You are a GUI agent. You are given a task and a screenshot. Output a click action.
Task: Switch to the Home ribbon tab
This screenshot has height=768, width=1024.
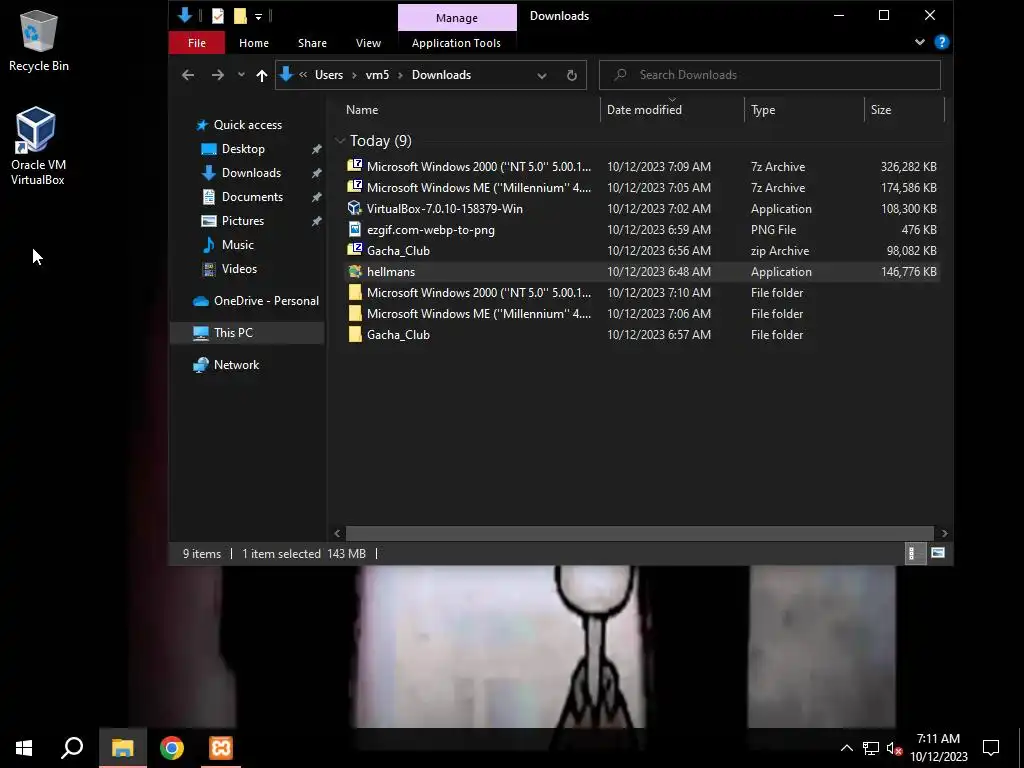(254, 43)
